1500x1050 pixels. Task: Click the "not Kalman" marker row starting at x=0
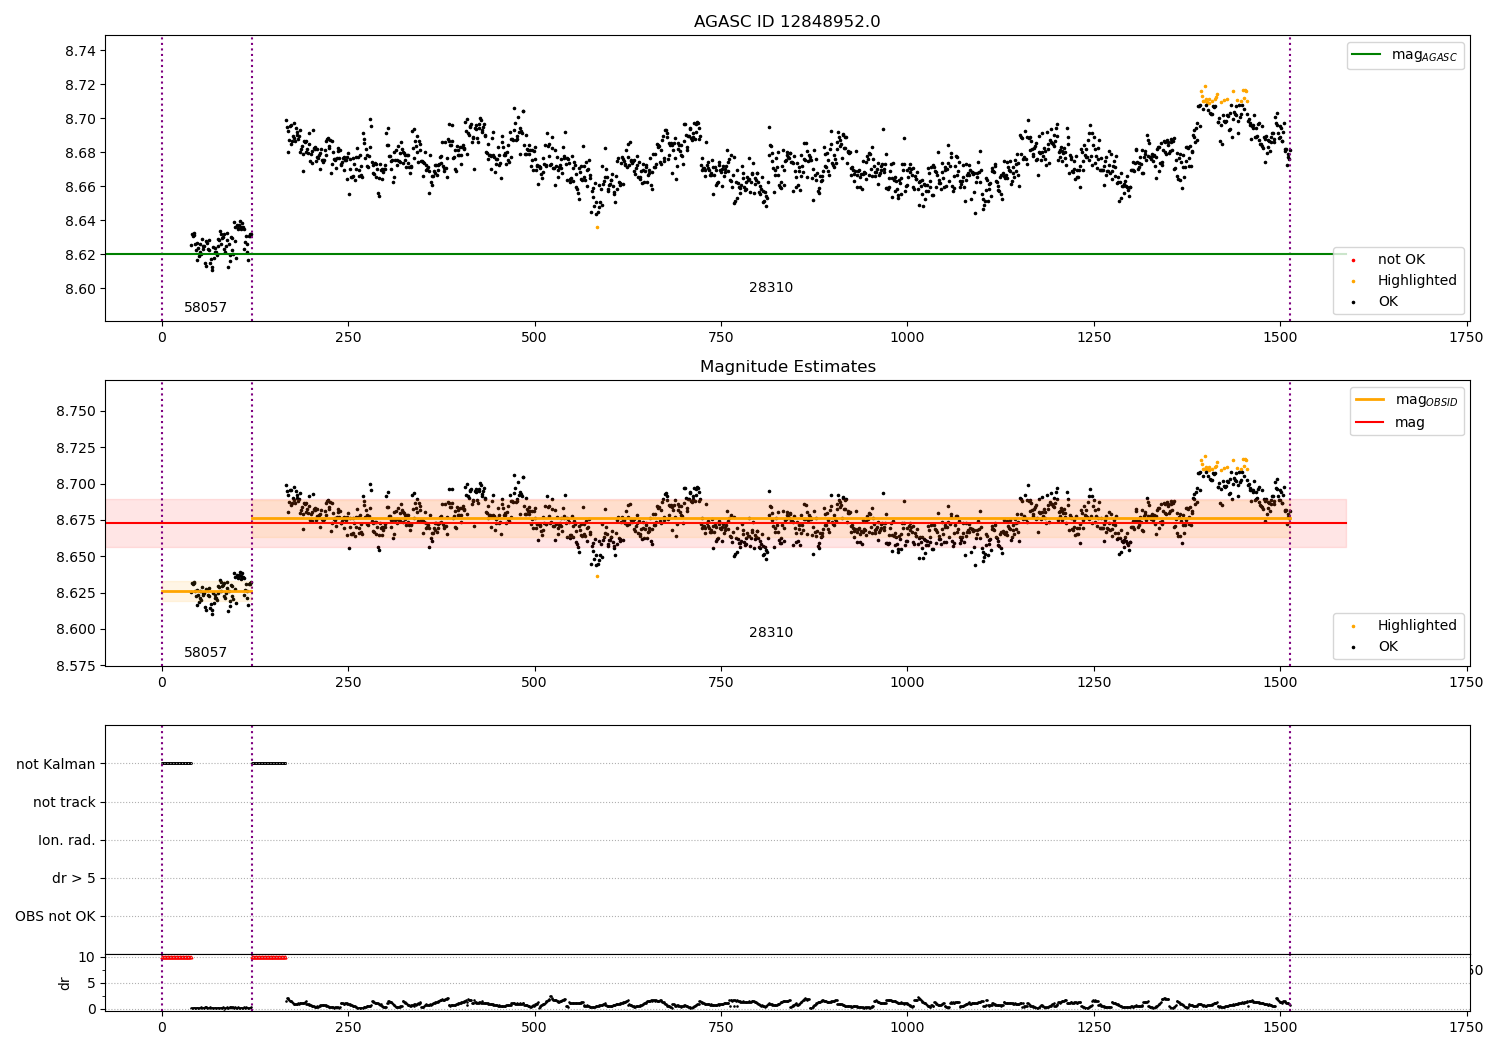click(177, 764)
